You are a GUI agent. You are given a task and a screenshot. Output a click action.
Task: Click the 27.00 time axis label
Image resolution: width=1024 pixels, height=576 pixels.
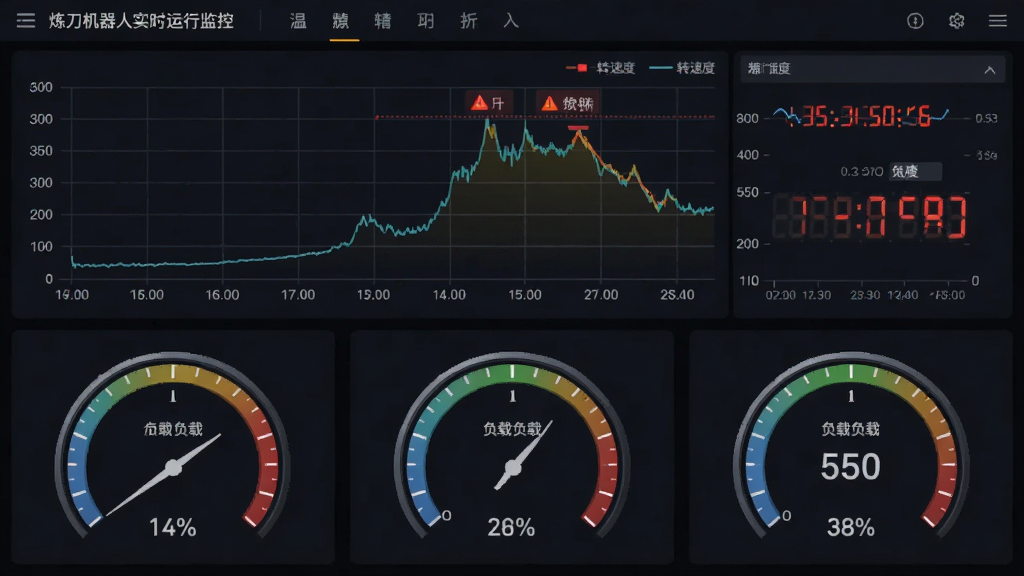[x=601, y=295]
